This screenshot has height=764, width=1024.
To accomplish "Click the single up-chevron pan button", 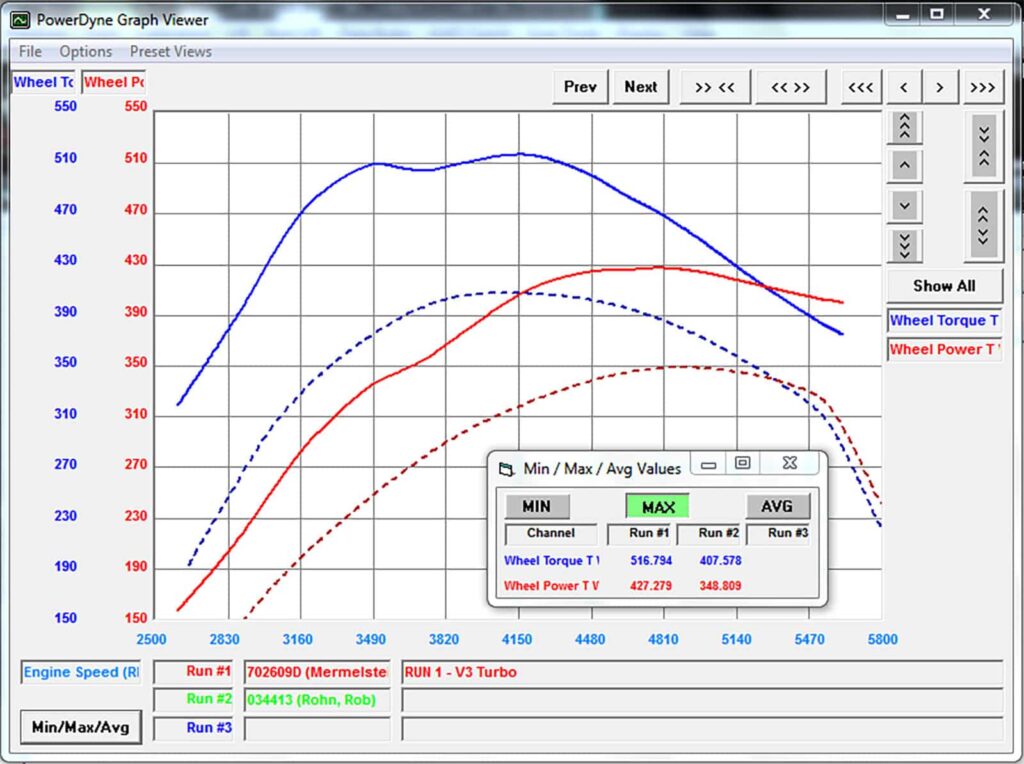I will 904,166.
